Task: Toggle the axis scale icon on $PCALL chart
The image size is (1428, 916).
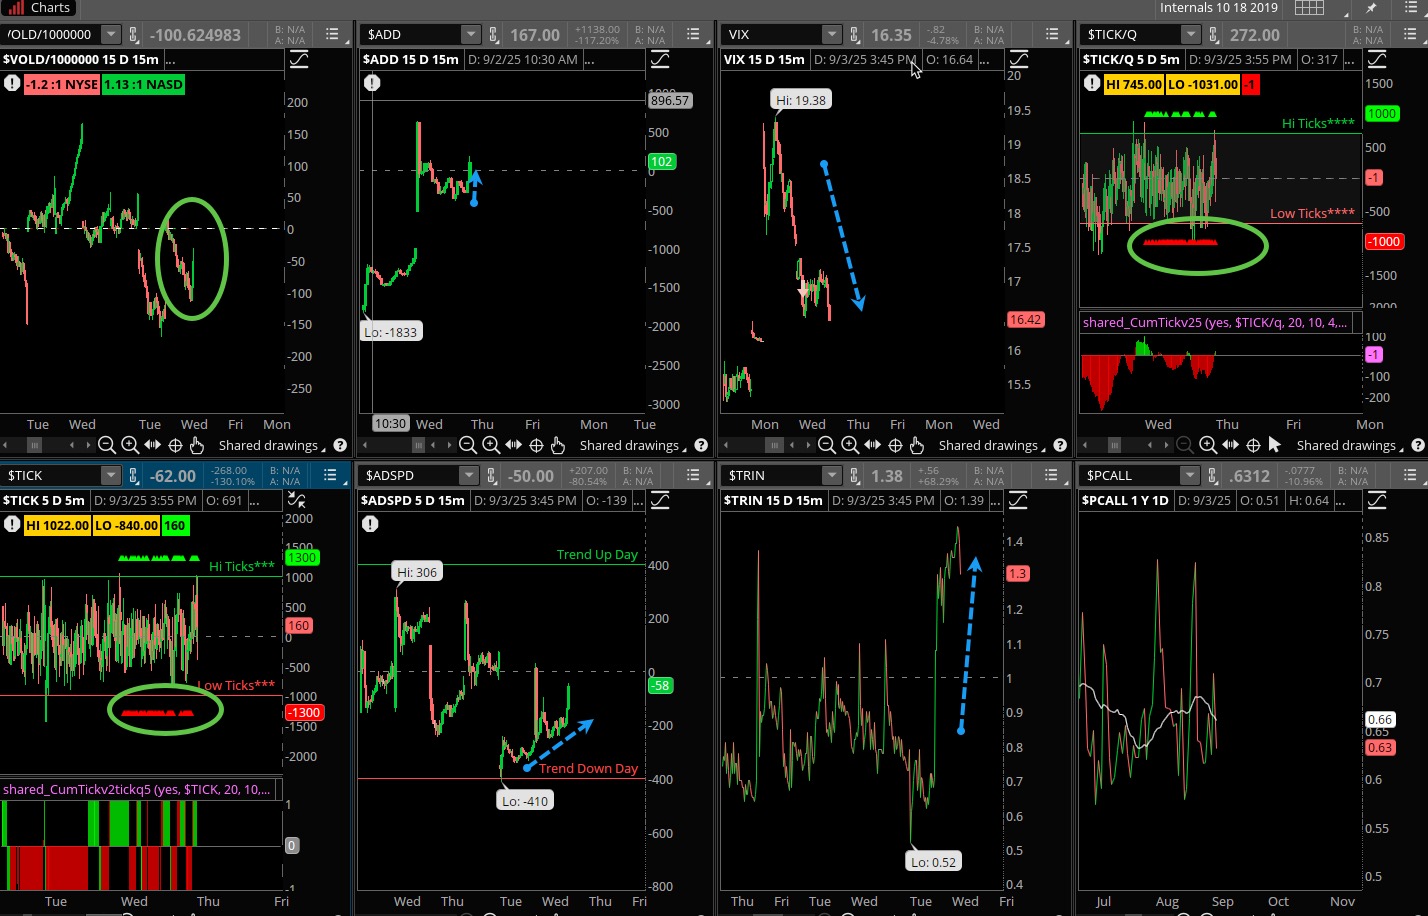Action: pyautogui.click(x=1377, y=500)
